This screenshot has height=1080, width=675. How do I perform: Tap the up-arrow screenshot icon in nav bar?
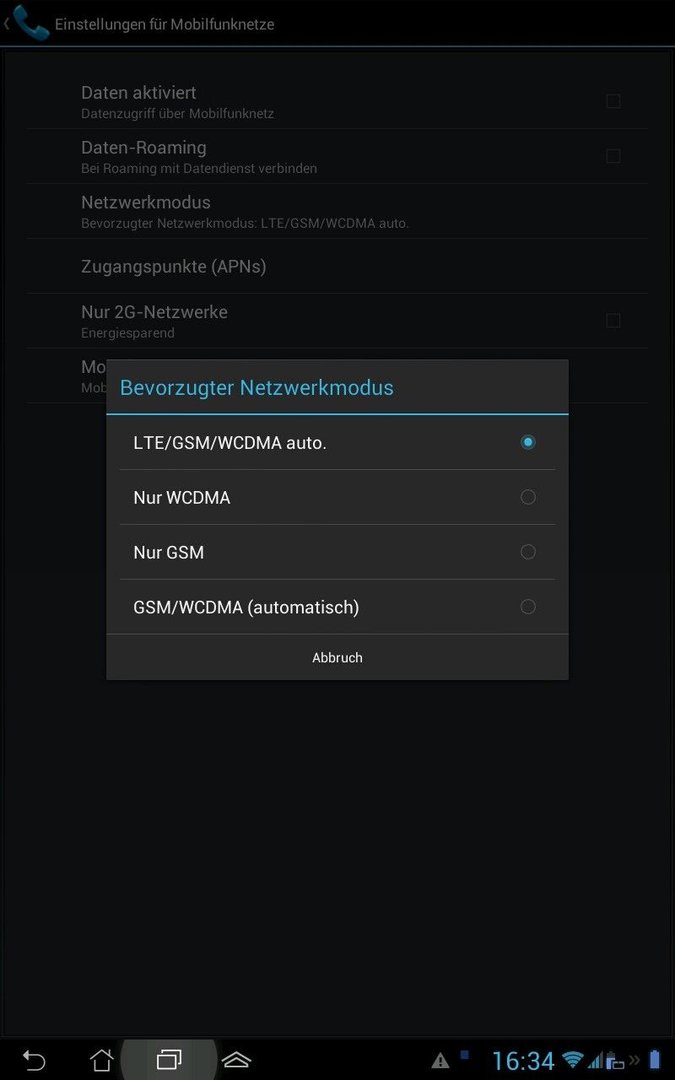236,1059
